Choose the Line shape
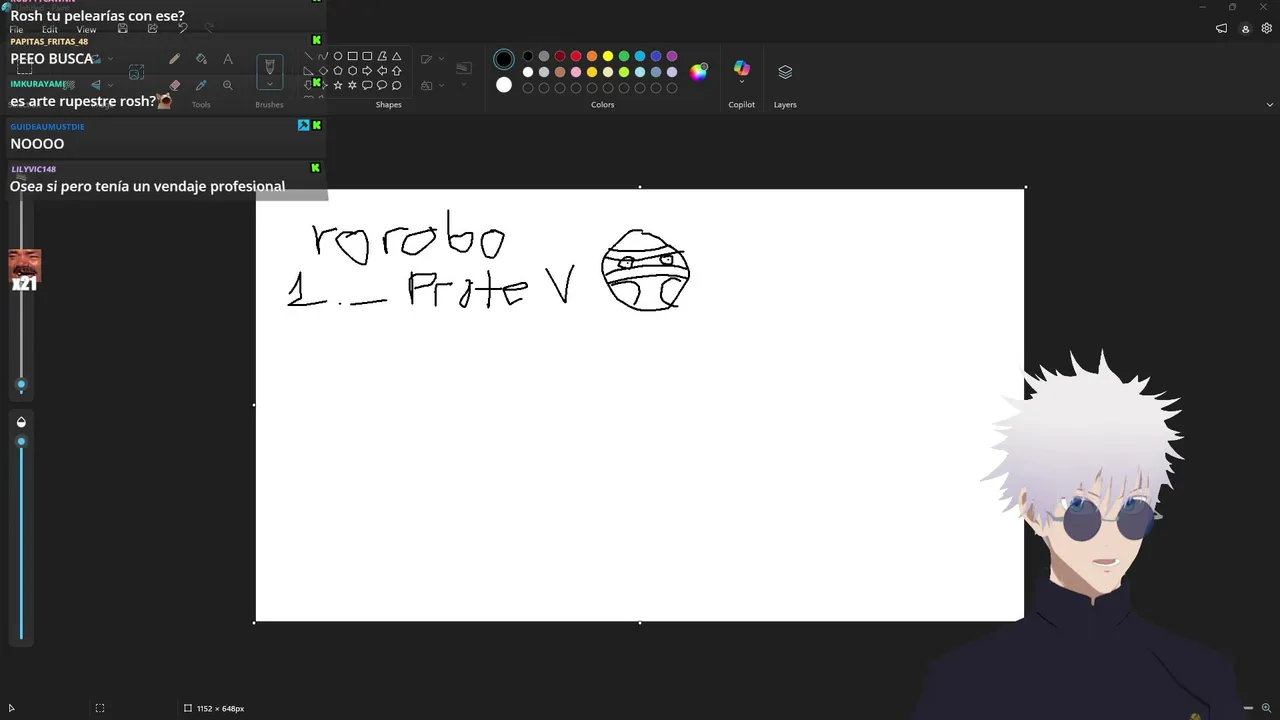The width and height of the screenshot is (1280, 720). 308,56
